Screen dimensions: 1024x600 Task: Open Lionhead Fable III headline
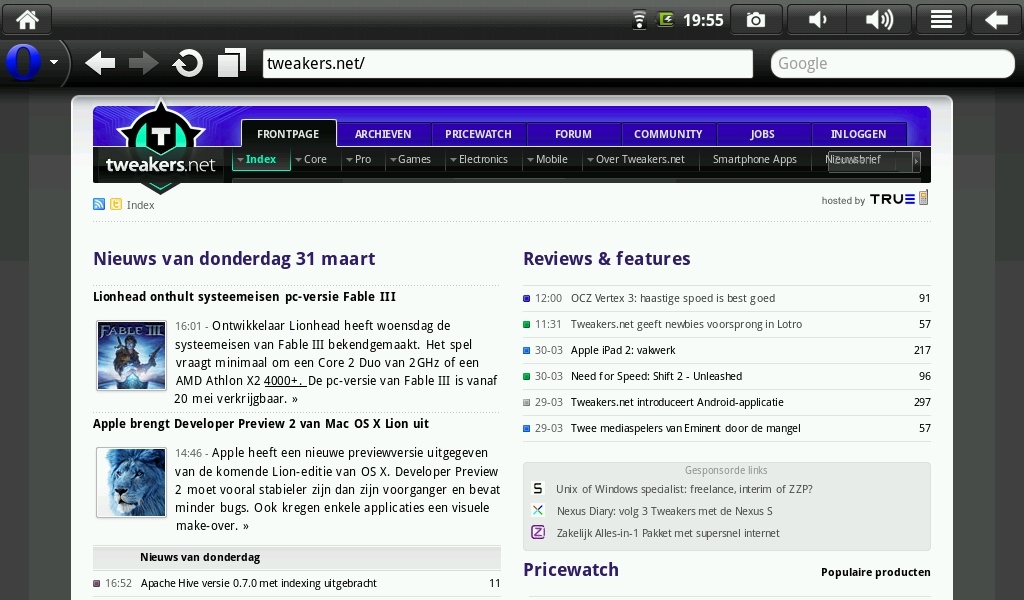click(244, 296)
